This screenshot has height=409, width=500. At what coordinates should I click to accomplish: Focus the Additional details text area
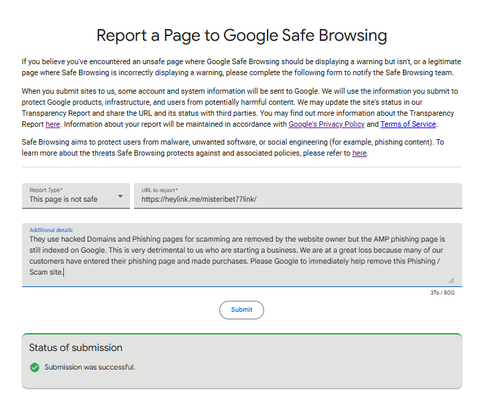(242, 255)
